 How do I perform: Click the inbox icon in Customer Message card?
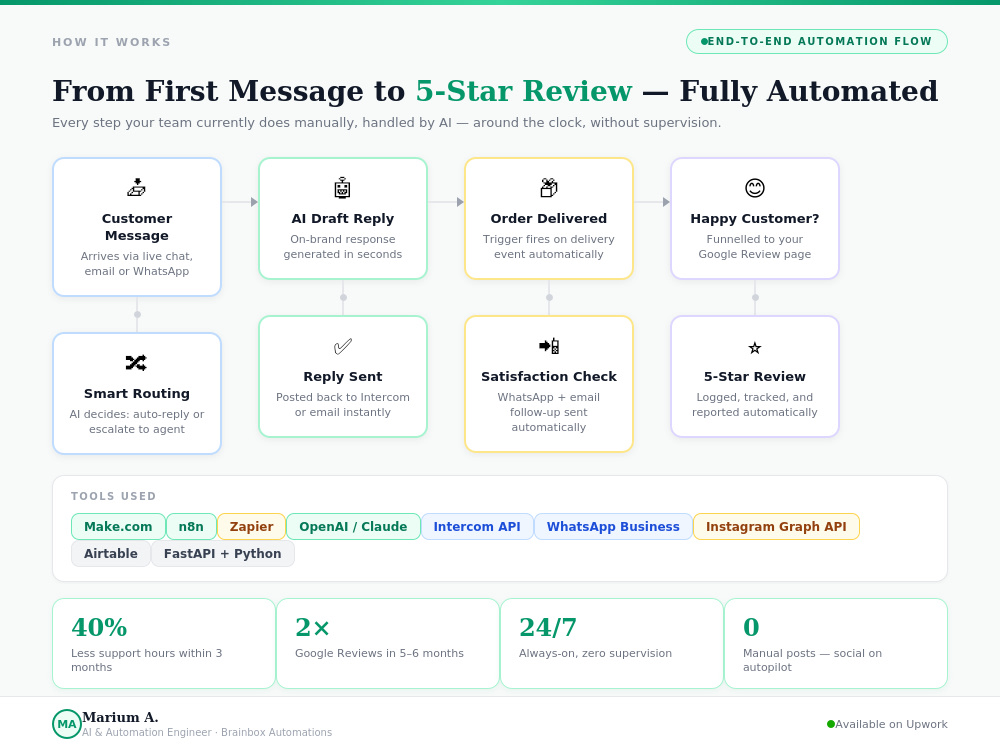click(136, 188)
